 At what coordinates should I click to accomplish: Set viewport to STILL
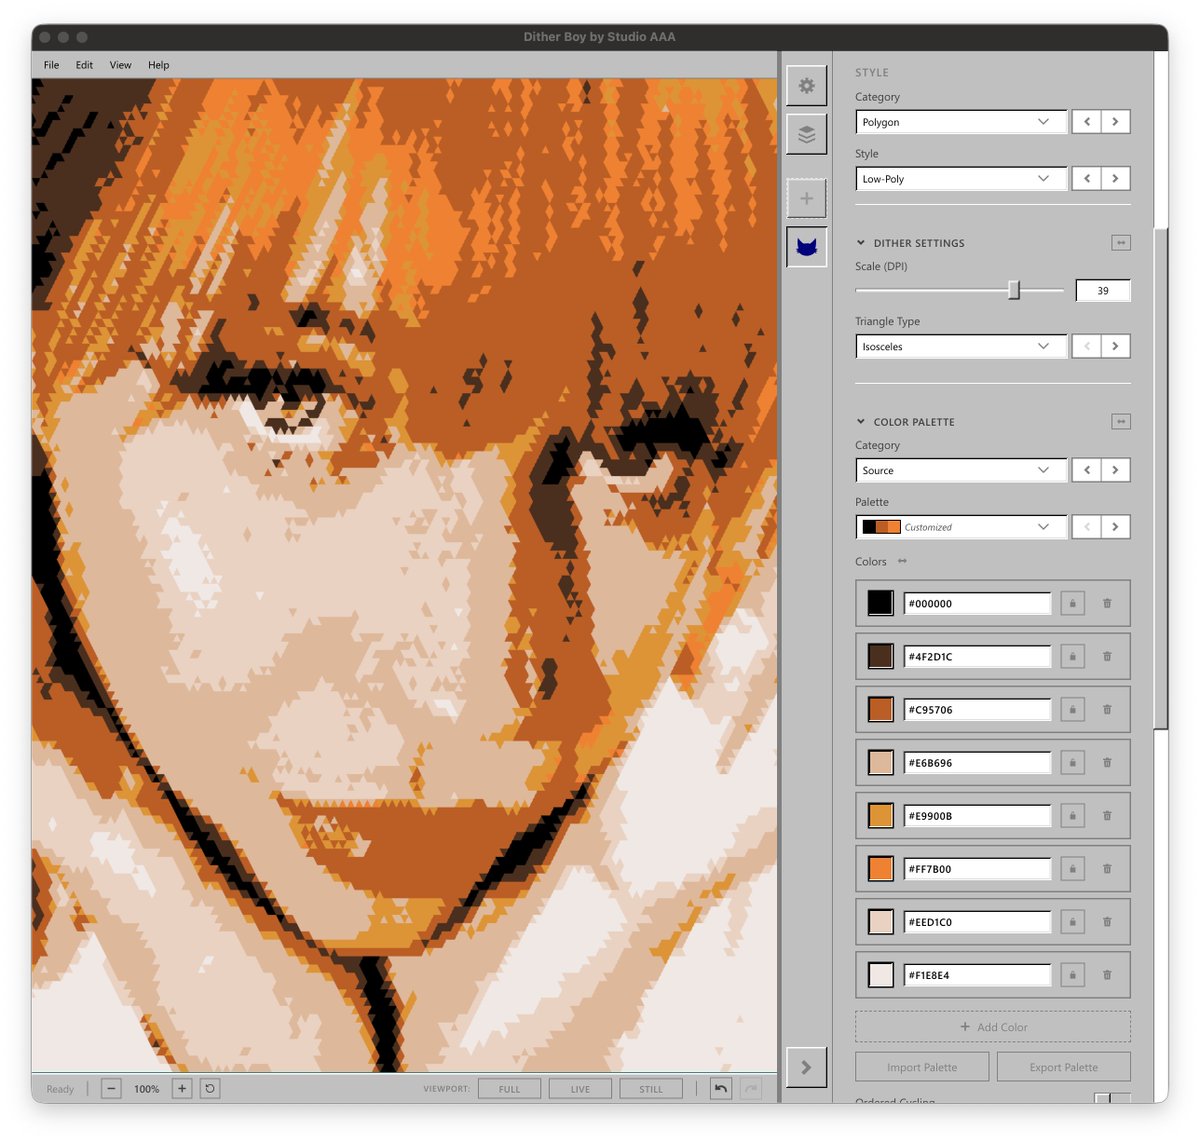tap(651, 1089)
